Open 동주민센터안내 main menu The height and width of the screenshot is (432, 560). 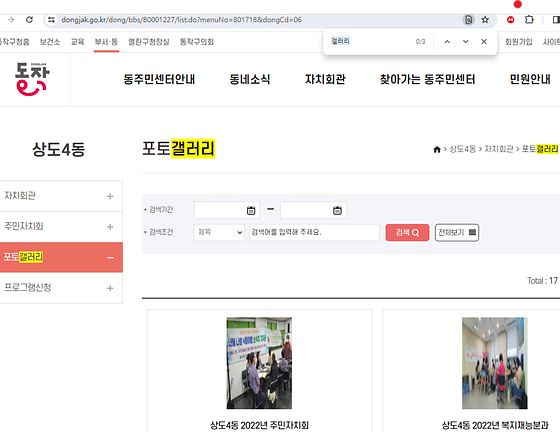click(x=159, y=79)
